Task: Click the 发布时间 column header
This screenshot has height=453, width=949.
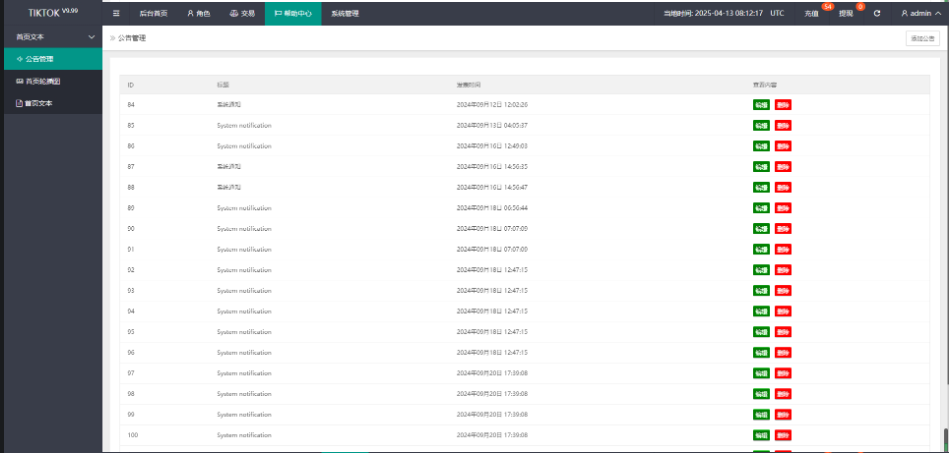Action: (x=468, y=85)
